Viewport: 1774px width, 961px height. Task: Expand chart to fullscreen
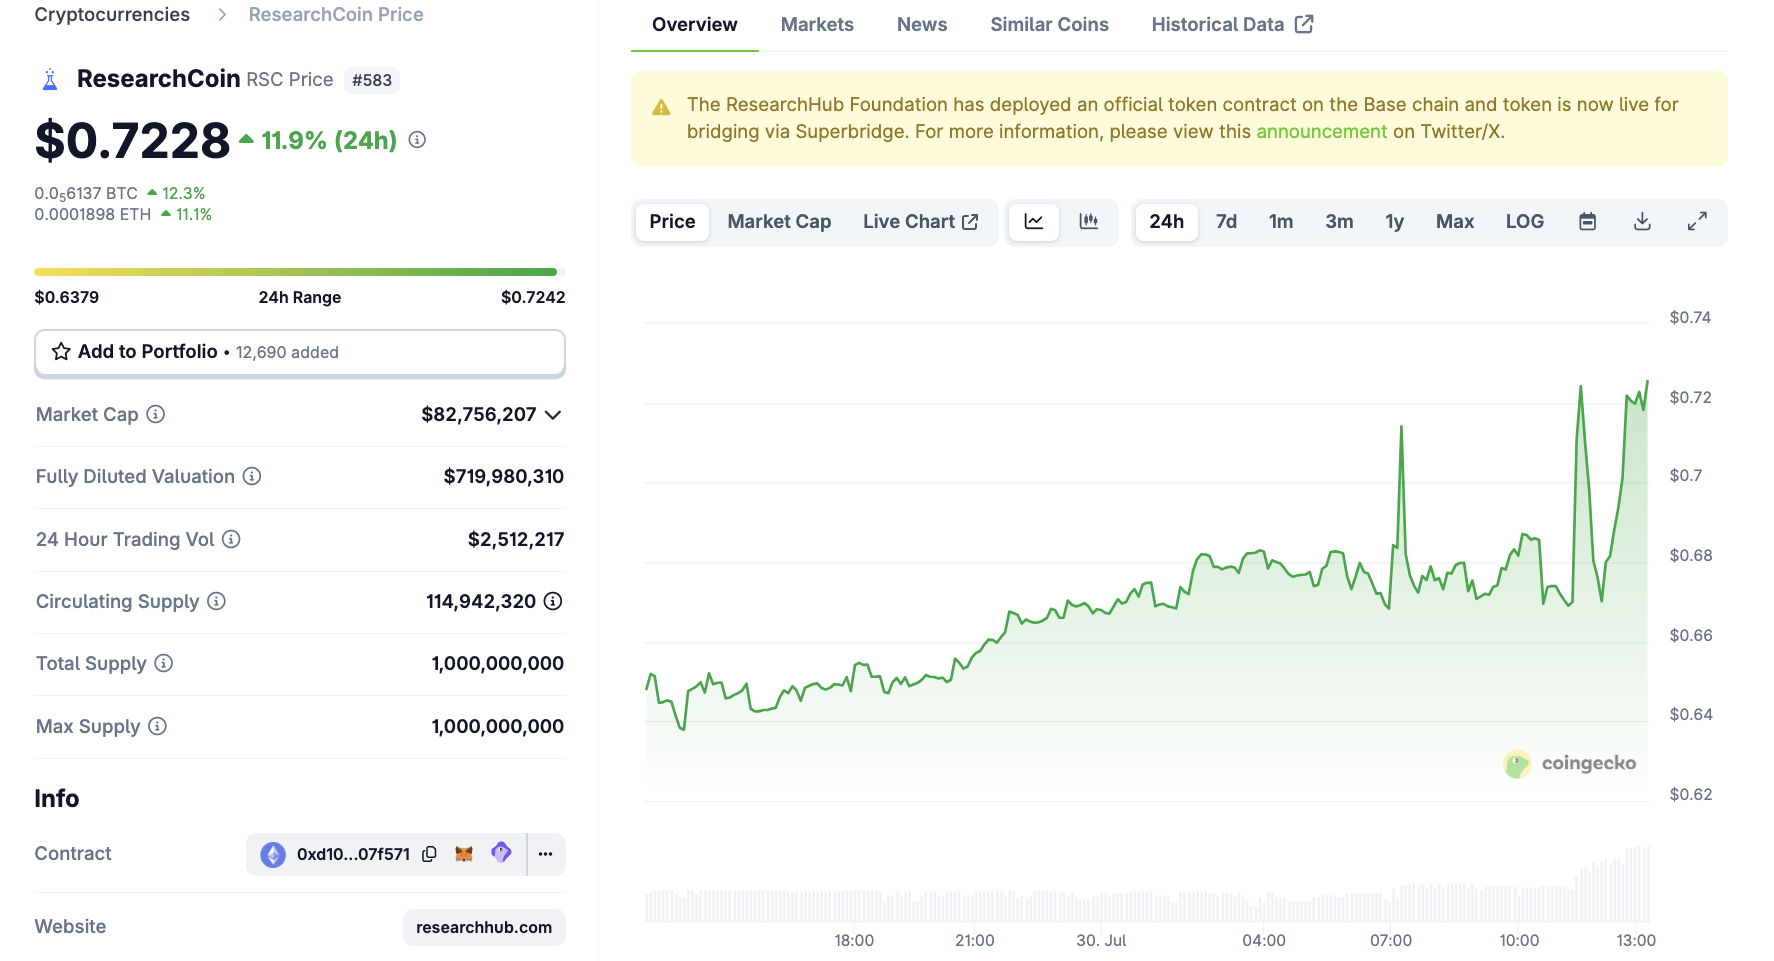1697,222
